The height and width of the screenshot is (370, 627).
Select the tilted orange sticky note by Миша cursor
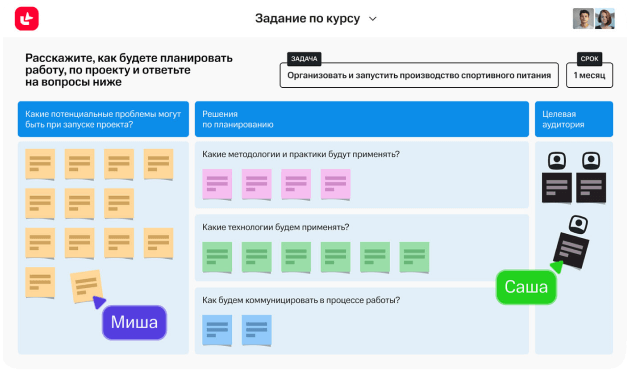(86, 286)
